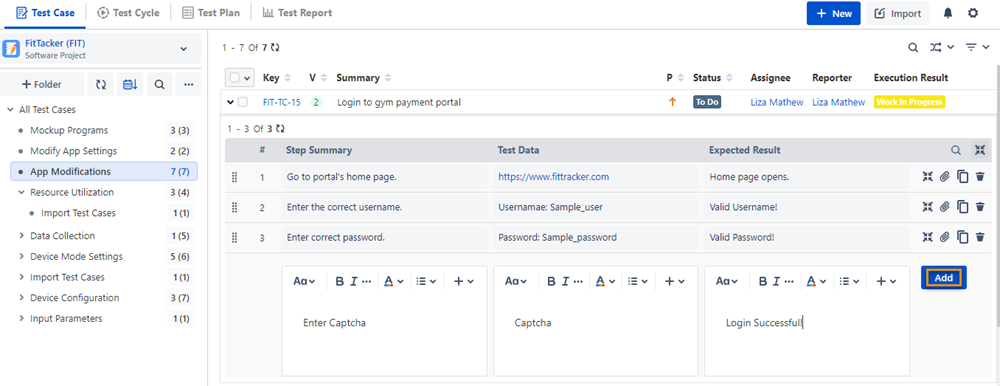Open the notifications bell
The height and width of the screenshot is (386, 1001).
coord(947,13)
